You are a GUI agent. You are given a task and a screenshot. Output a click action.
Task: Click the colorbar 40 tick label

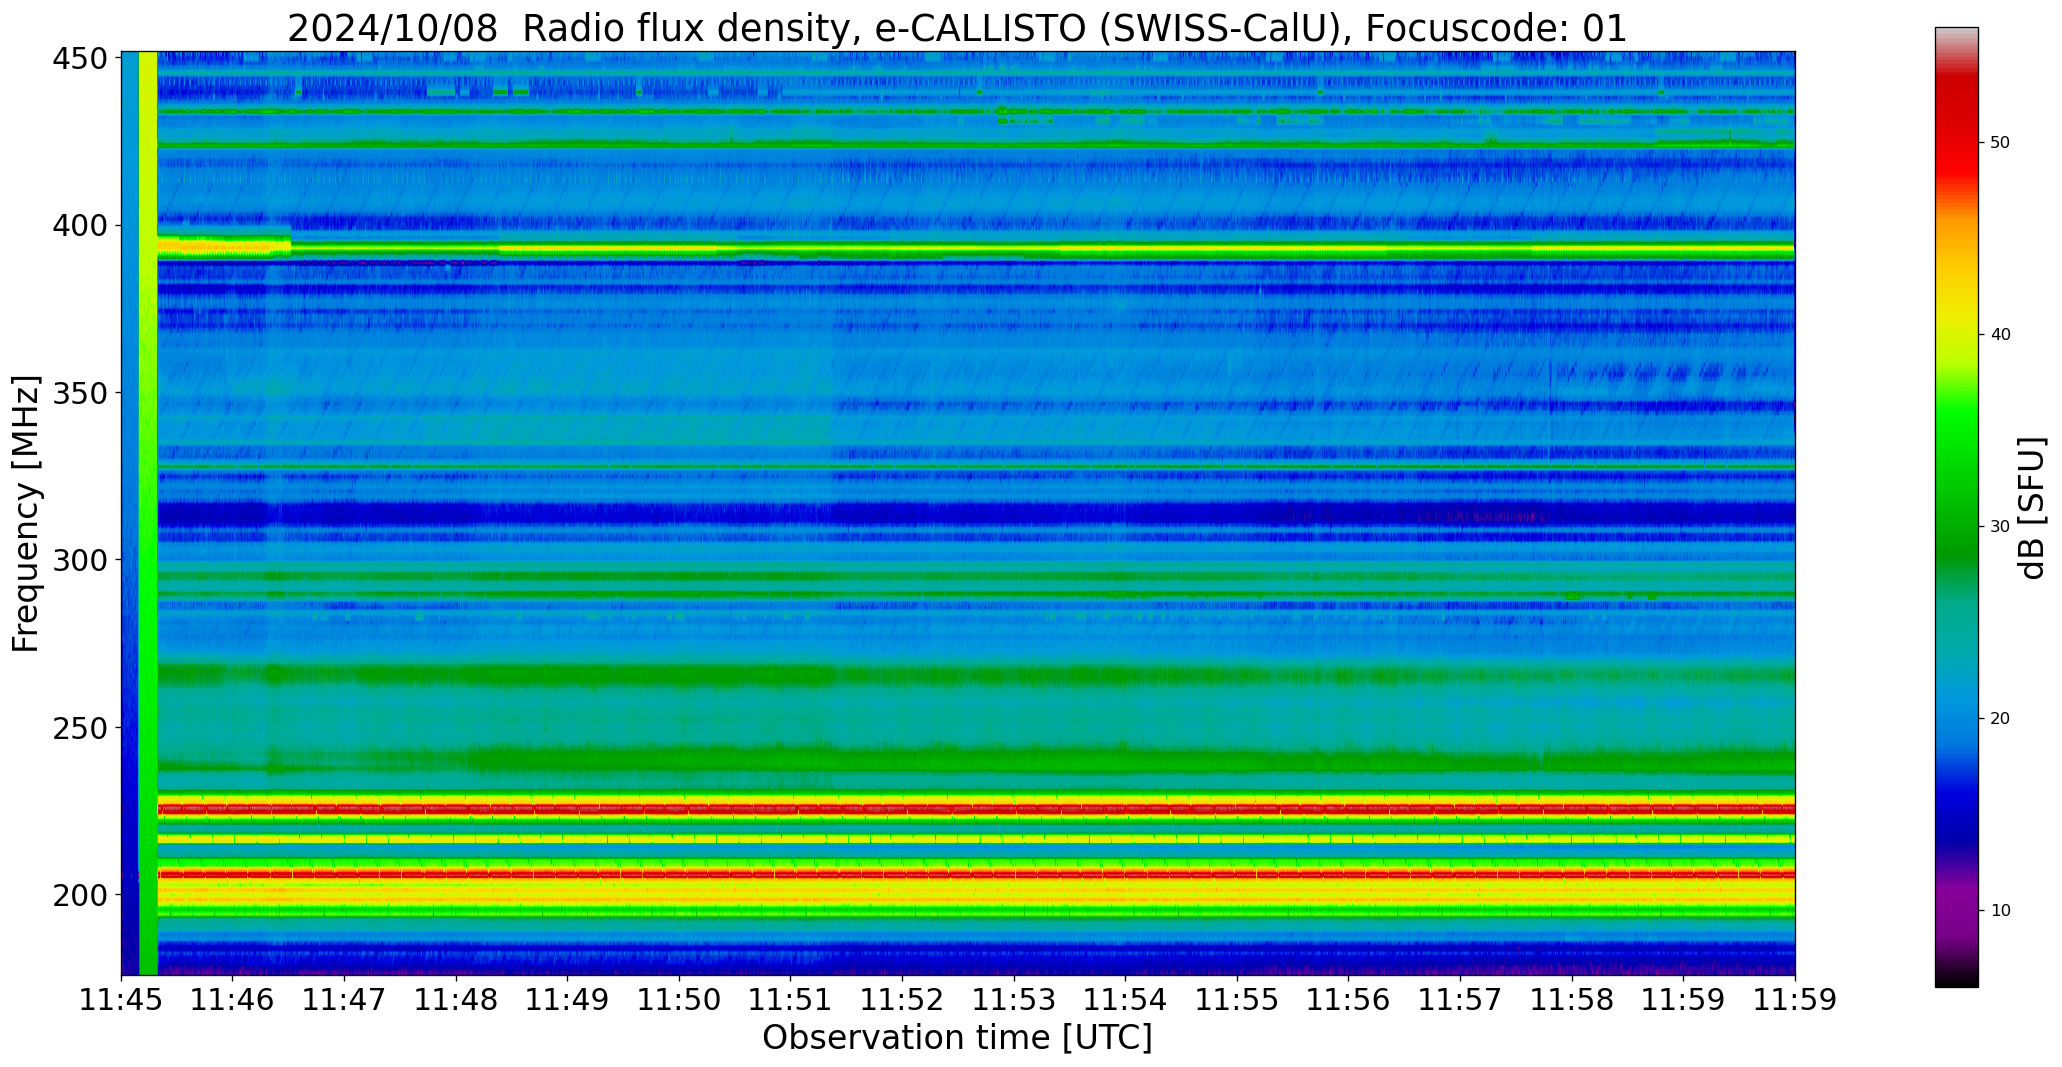2001,335
